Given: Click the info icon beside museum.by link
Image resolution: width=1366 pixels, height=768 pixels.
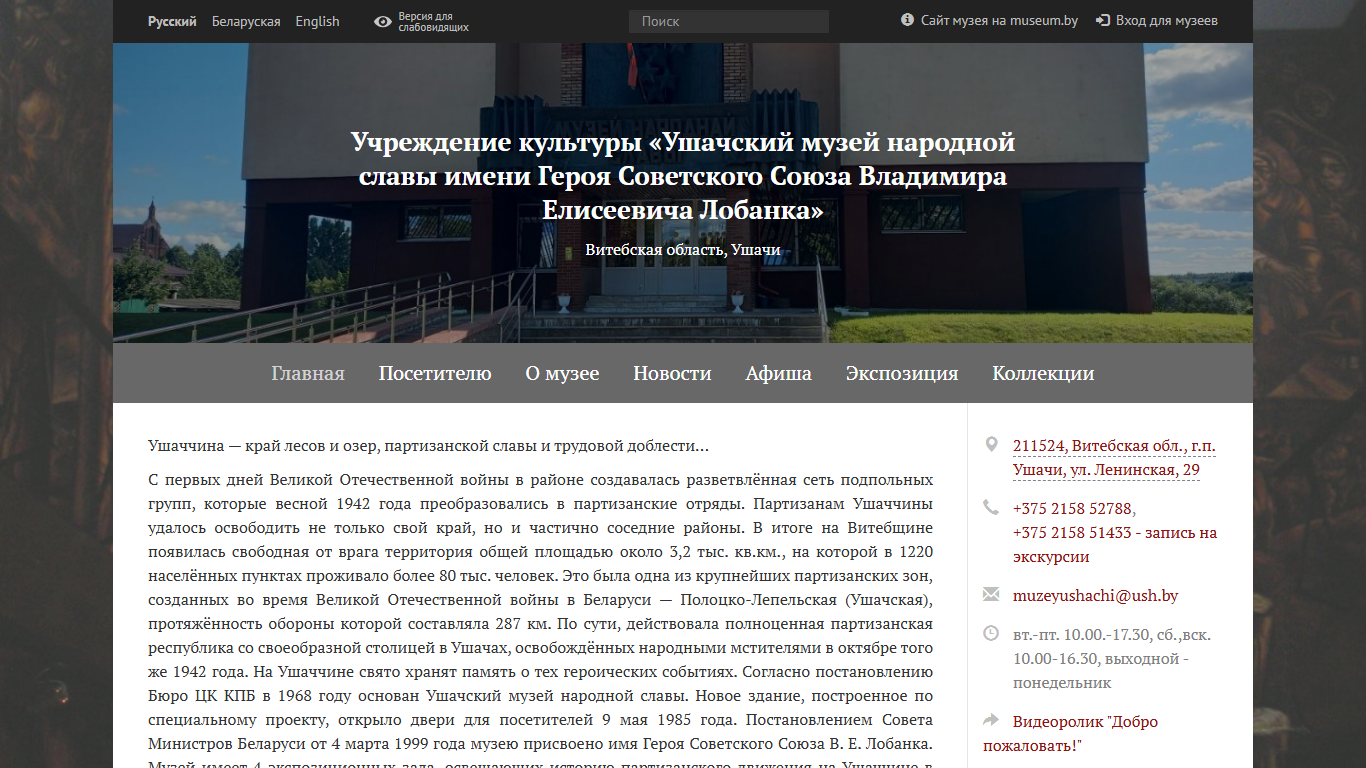Looking at the screenshot, I should [x=907, y=20].
